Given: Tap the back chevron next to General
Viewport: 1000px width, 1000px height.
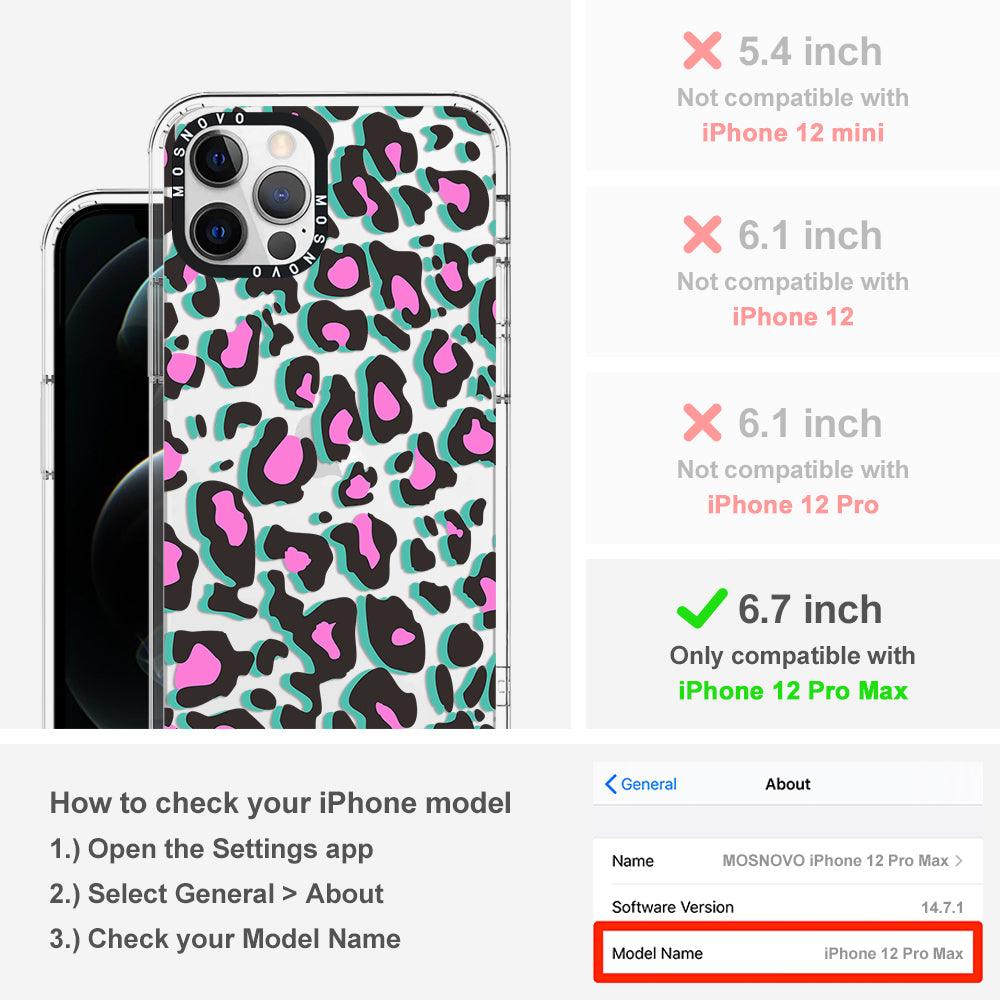Looking at the screenshot, I should 610,784.
